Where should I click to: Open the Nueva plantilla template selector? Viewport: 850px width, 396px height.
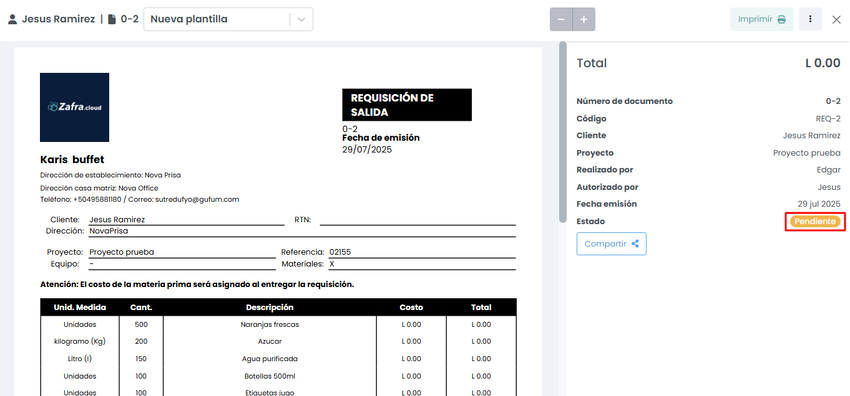click(228, 20)
